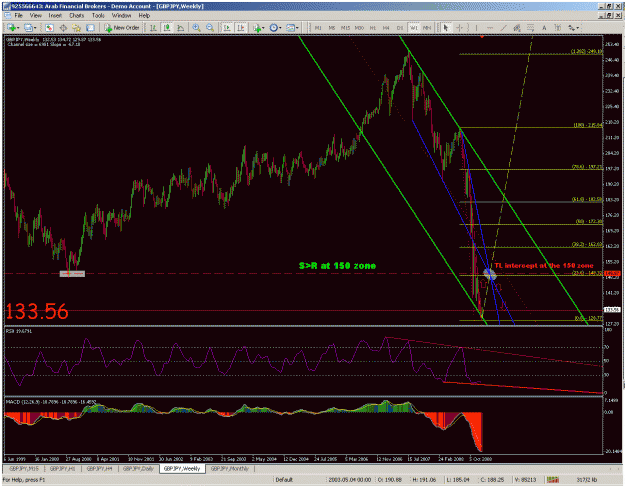Switch chart to M15 timeframe
The width and height of the screenshot is (625, 486).
[x=345, y=28]
